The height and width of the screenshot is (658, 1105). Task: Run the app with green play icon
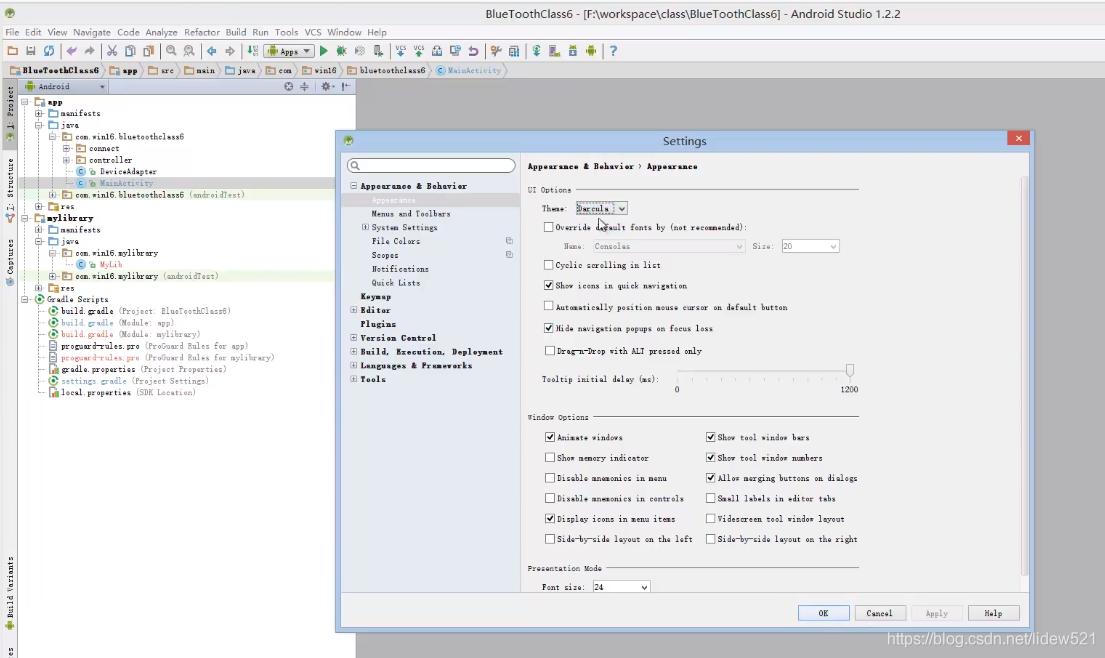coord(323,51)
